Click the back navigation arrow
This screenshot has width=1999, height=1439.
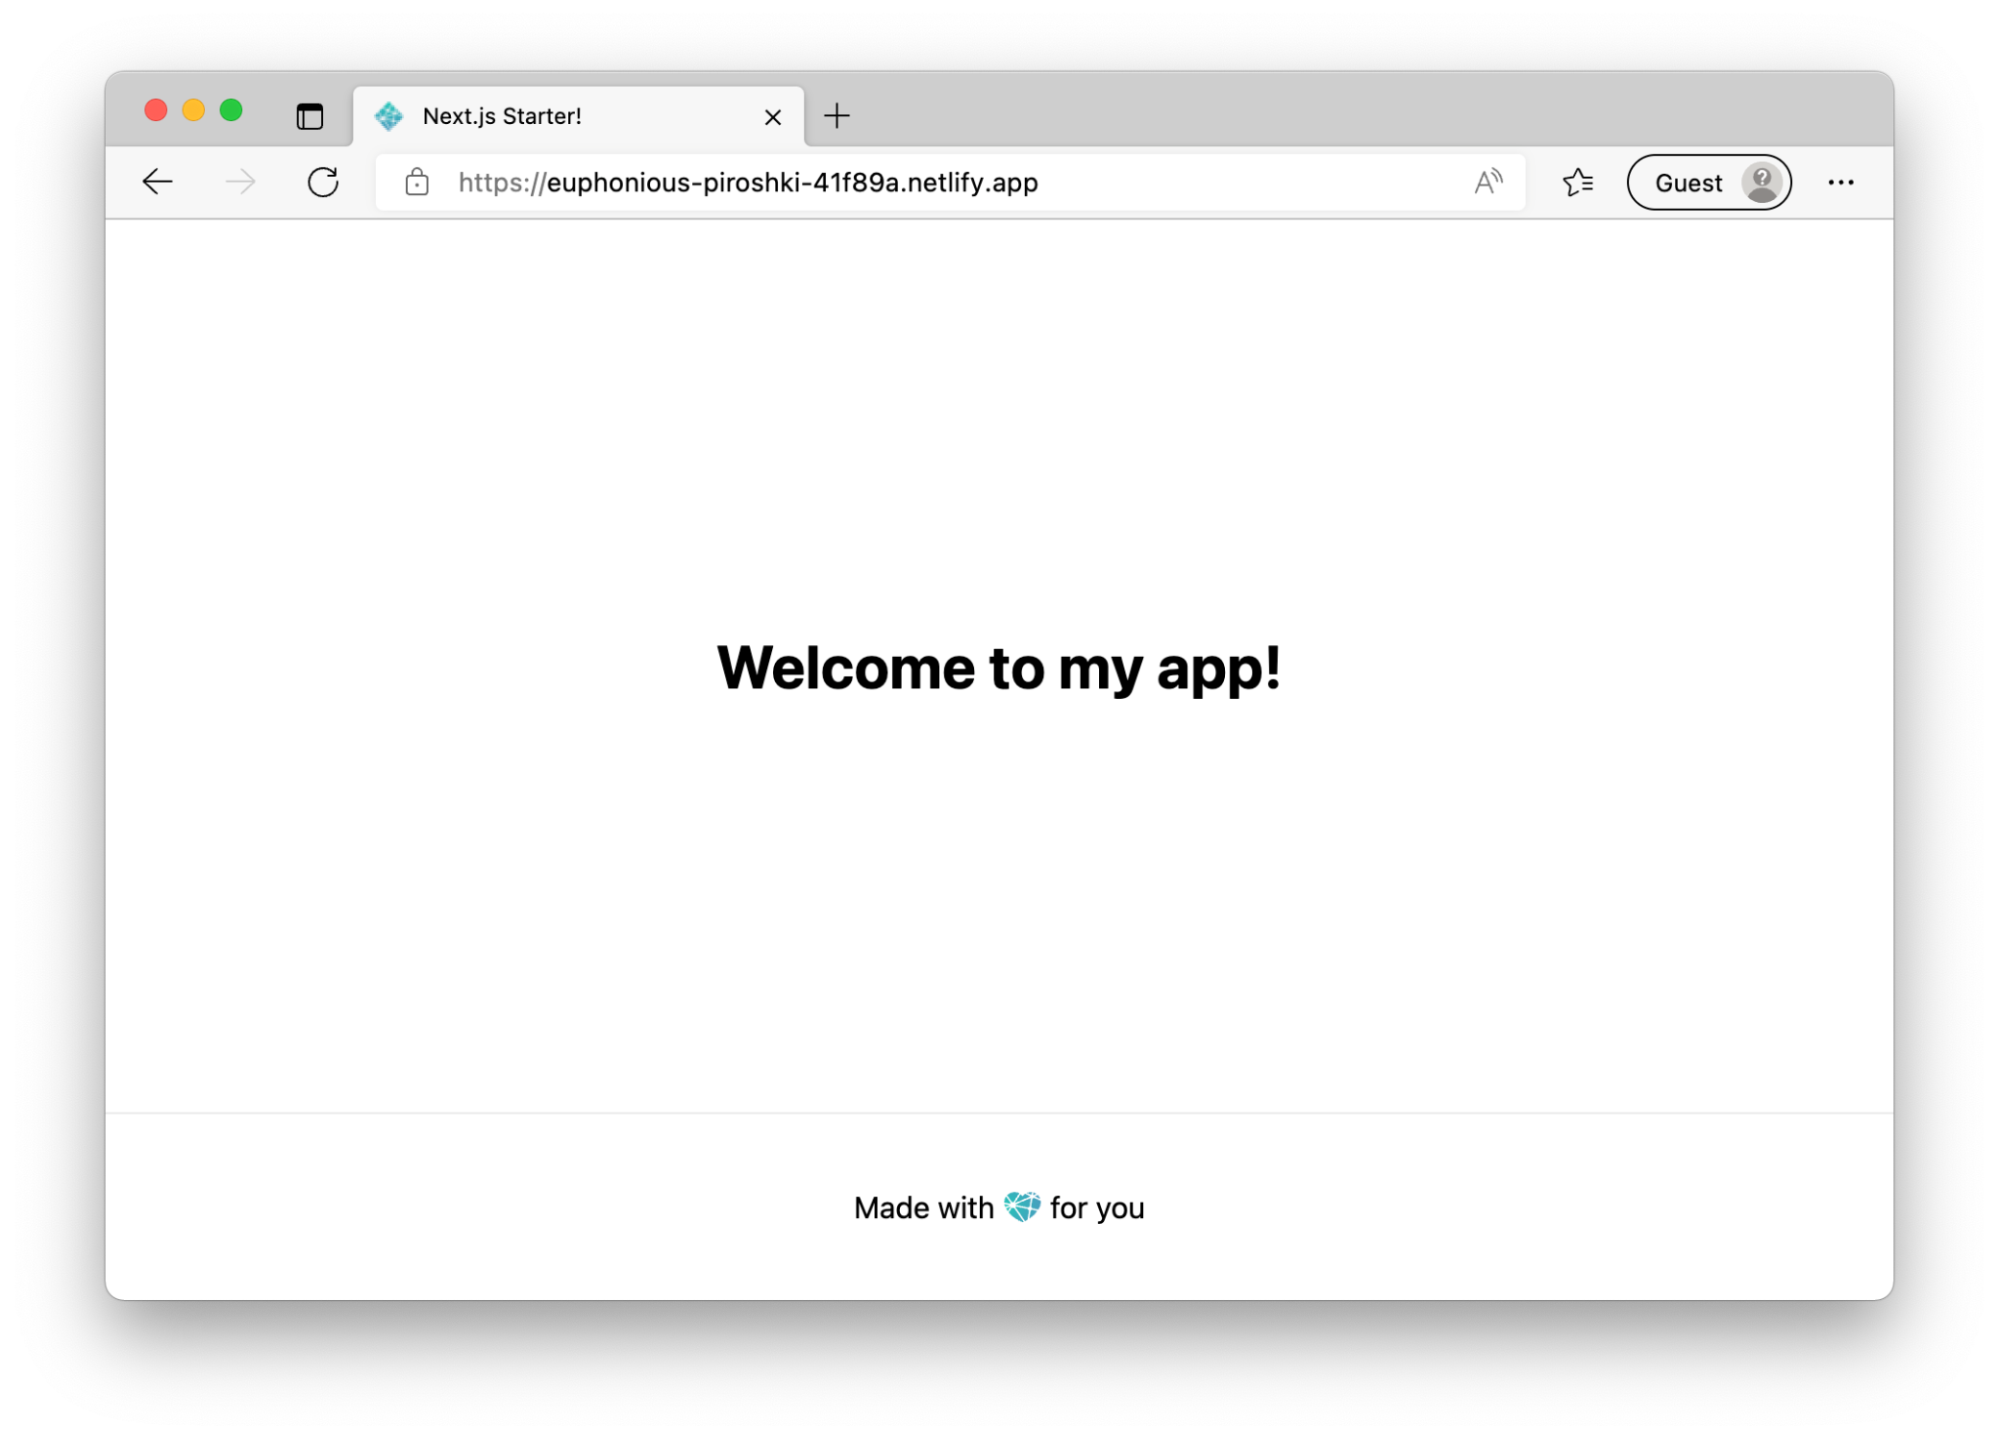tap(155, 183)
